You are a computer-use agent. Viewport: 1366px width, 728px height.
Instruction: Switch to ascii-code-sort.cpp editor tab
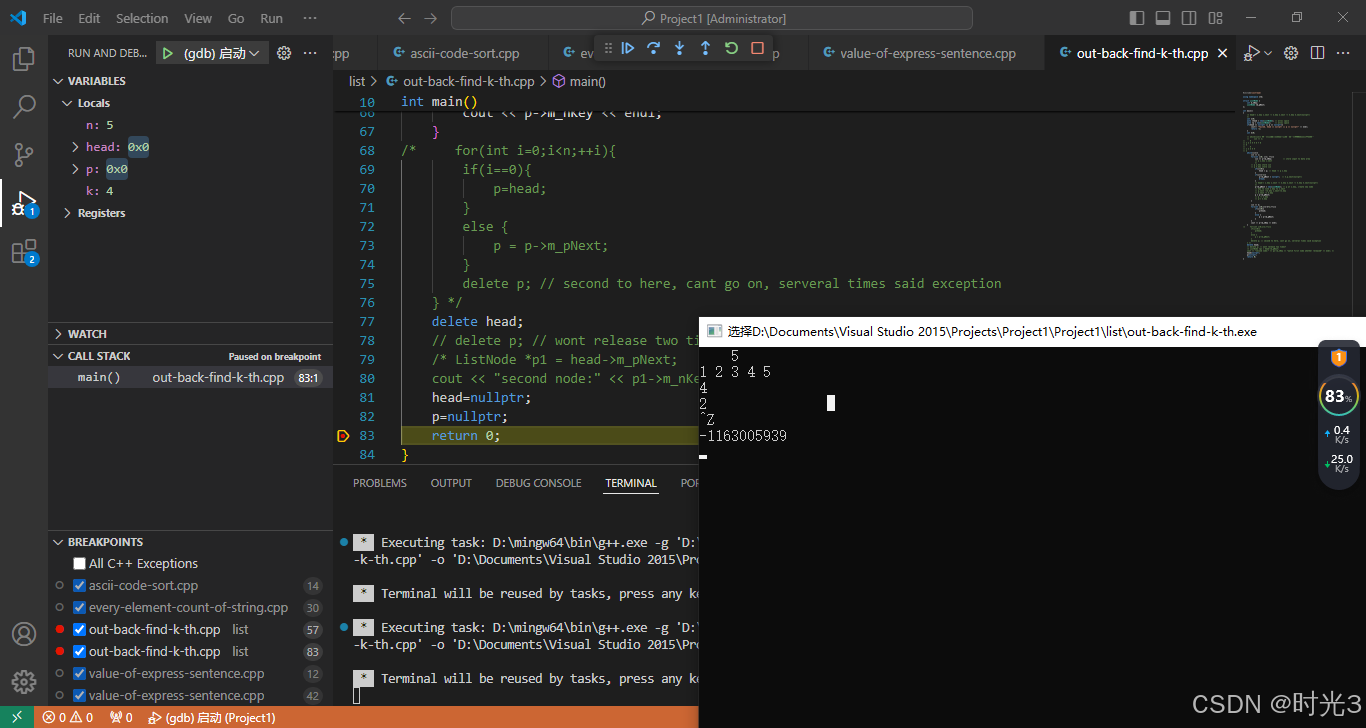[x=464, y=53]
